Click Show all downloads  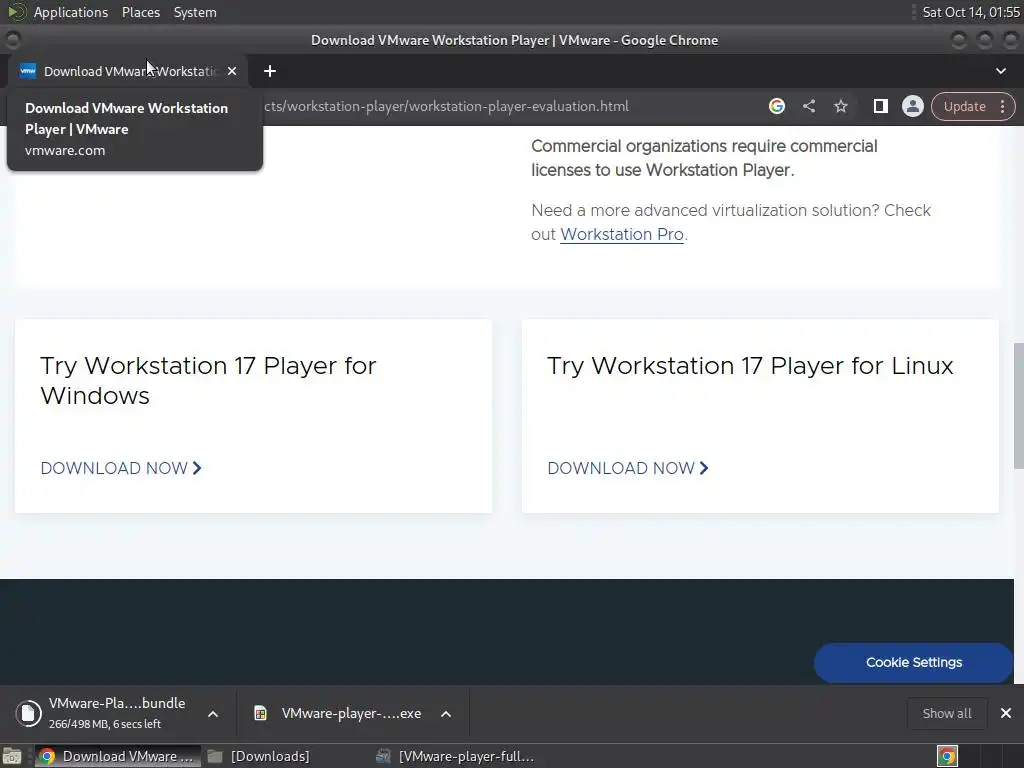click(946, 713)
